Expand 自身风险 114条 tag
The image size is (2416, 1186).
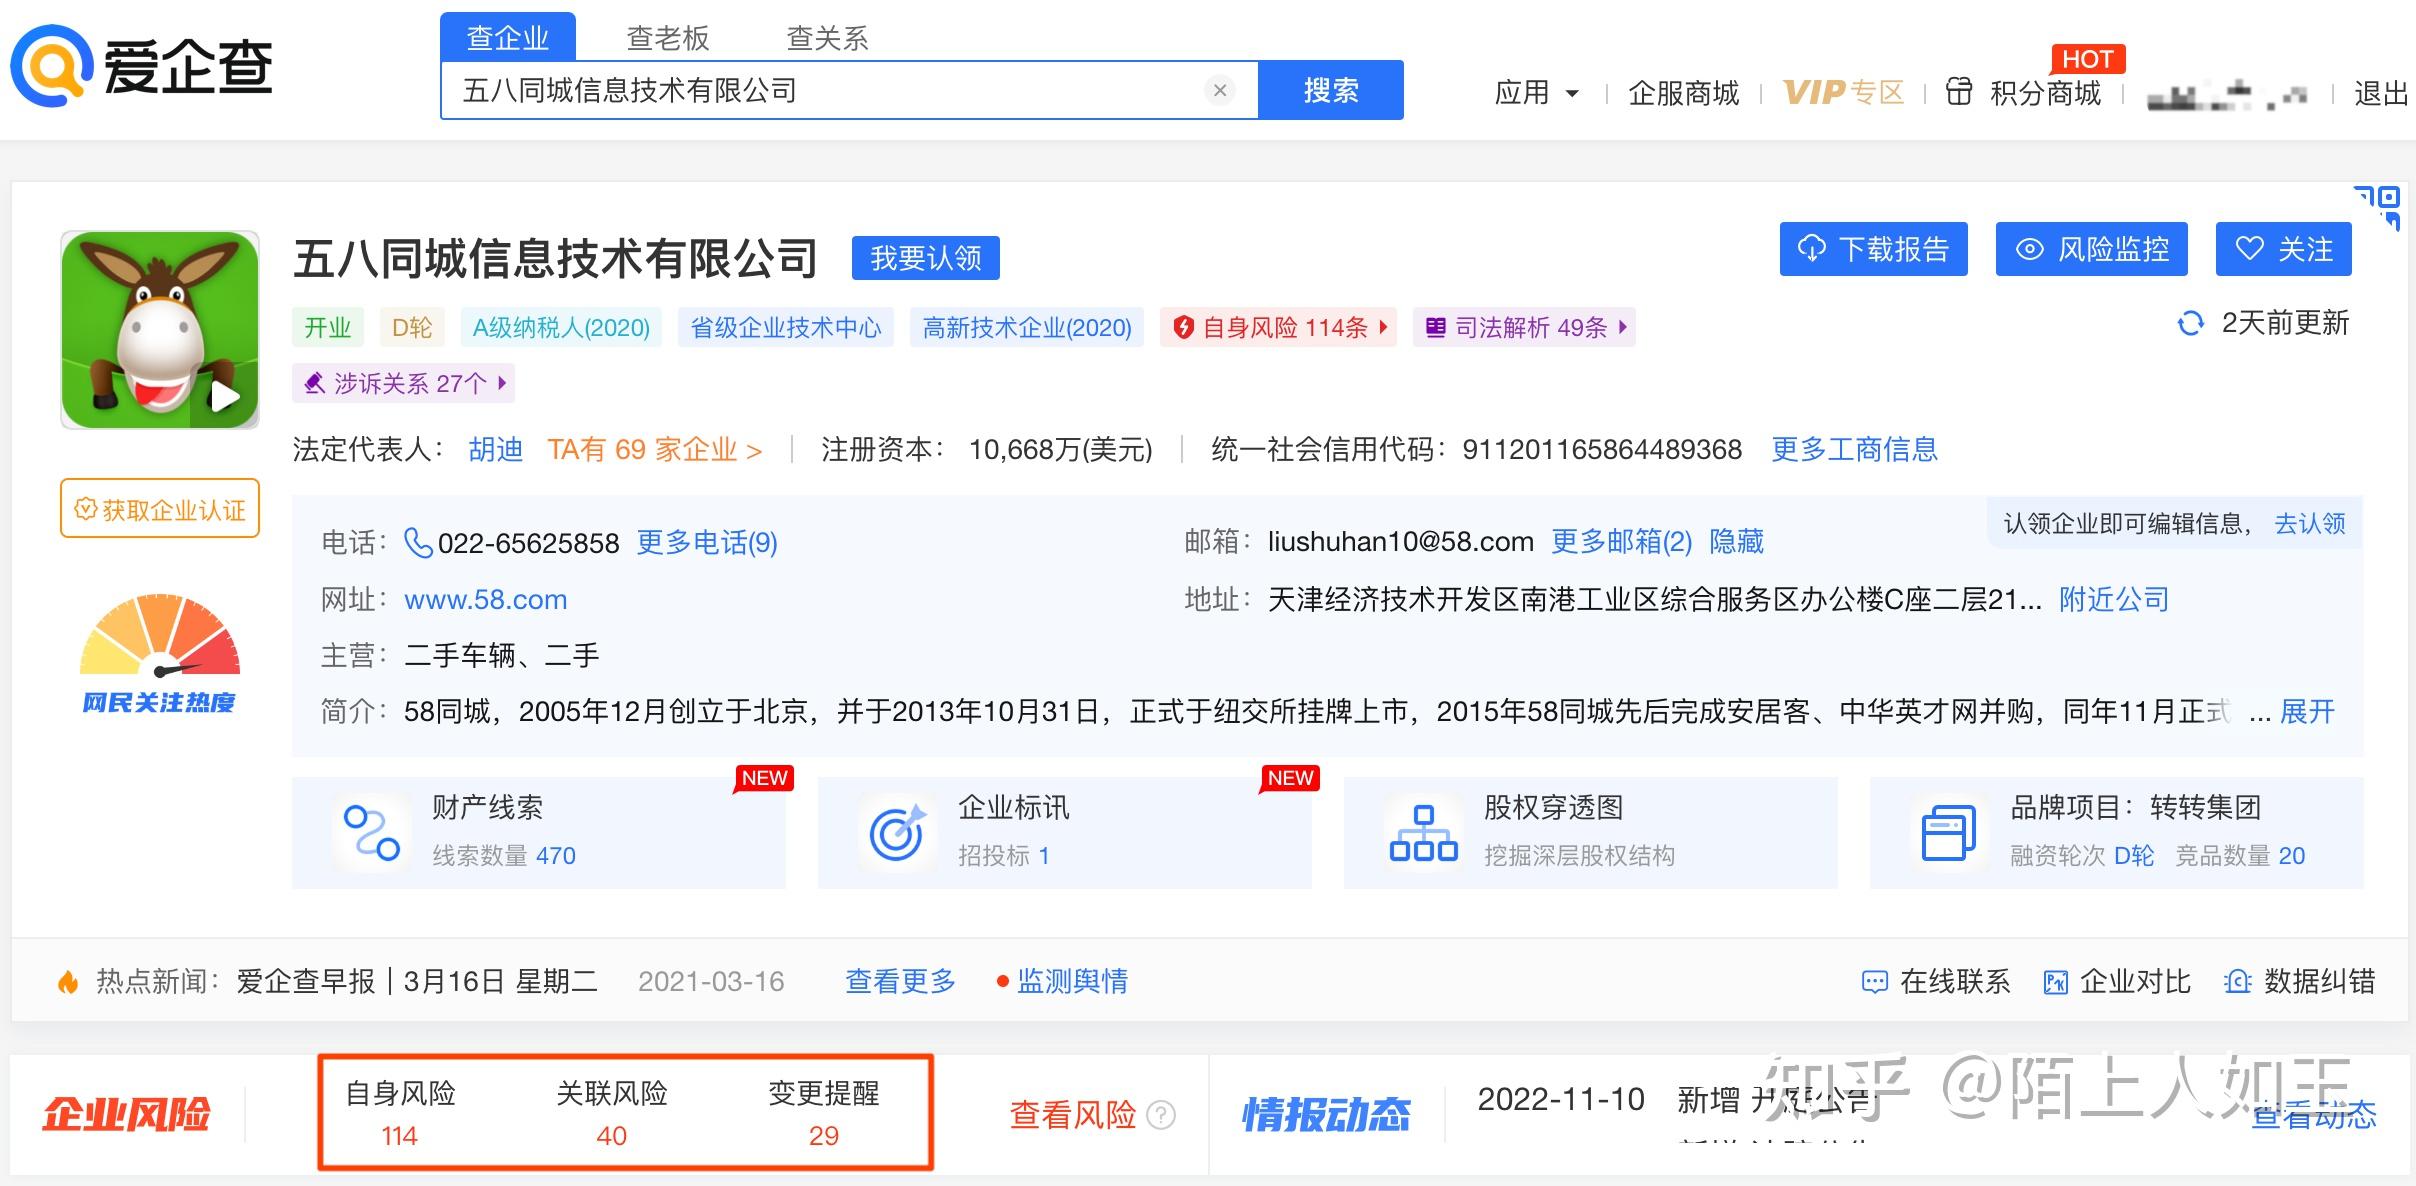pyautogui.click(x=1279, y=327)
